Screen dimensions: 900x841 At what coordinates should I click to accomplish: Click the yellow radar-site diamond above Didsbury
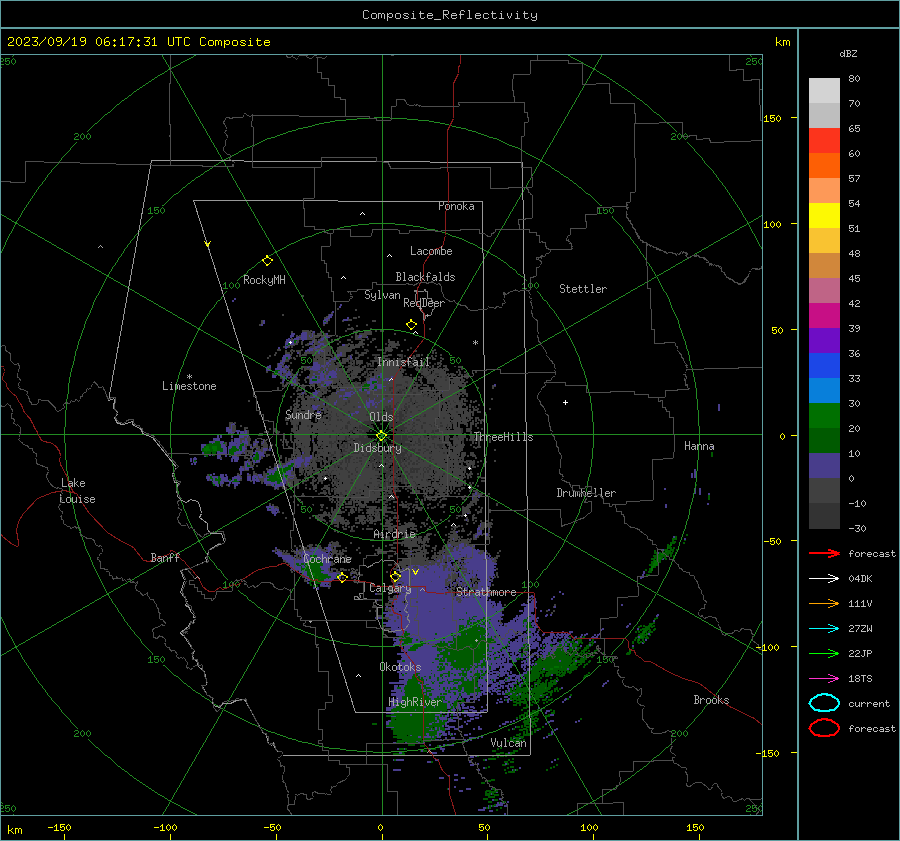pos(381,436)
